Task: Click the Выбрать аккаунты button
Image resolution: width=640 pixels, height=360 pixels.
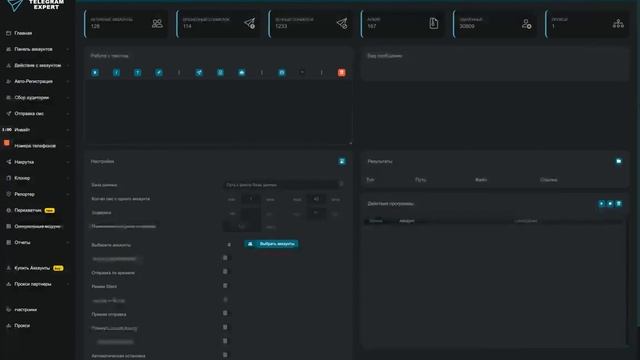Action: [x=271, y=244]
